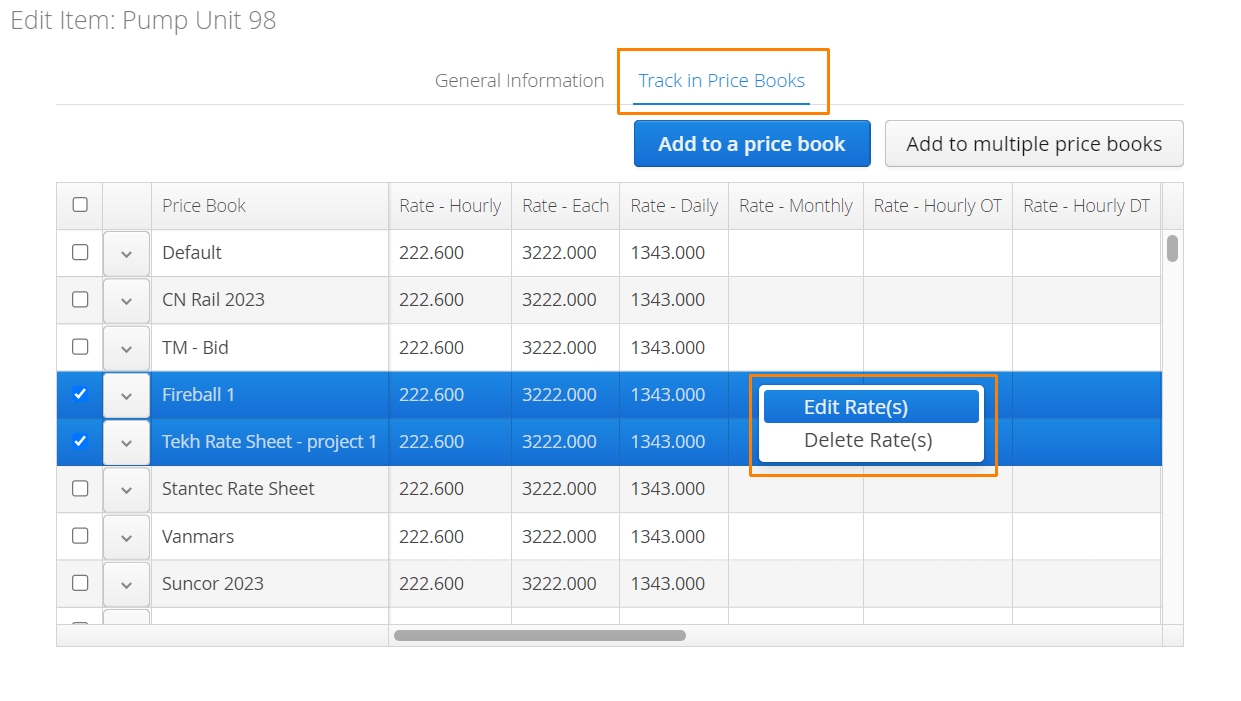Screen dimensions: 1241x701
Task: Sort by Rate - Hourly column header
Action: click(450, 206)
